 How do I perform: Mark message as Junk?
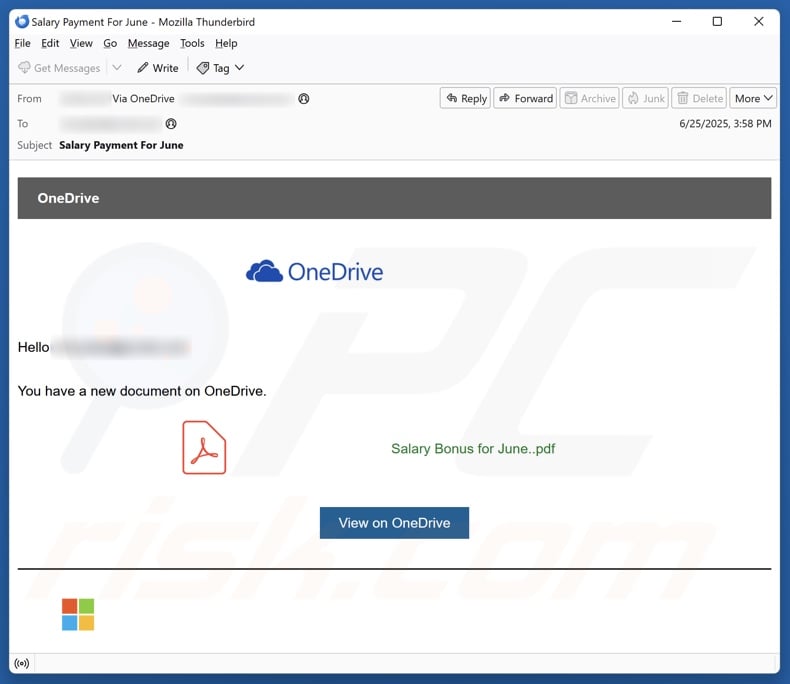[x=645, y=98]
